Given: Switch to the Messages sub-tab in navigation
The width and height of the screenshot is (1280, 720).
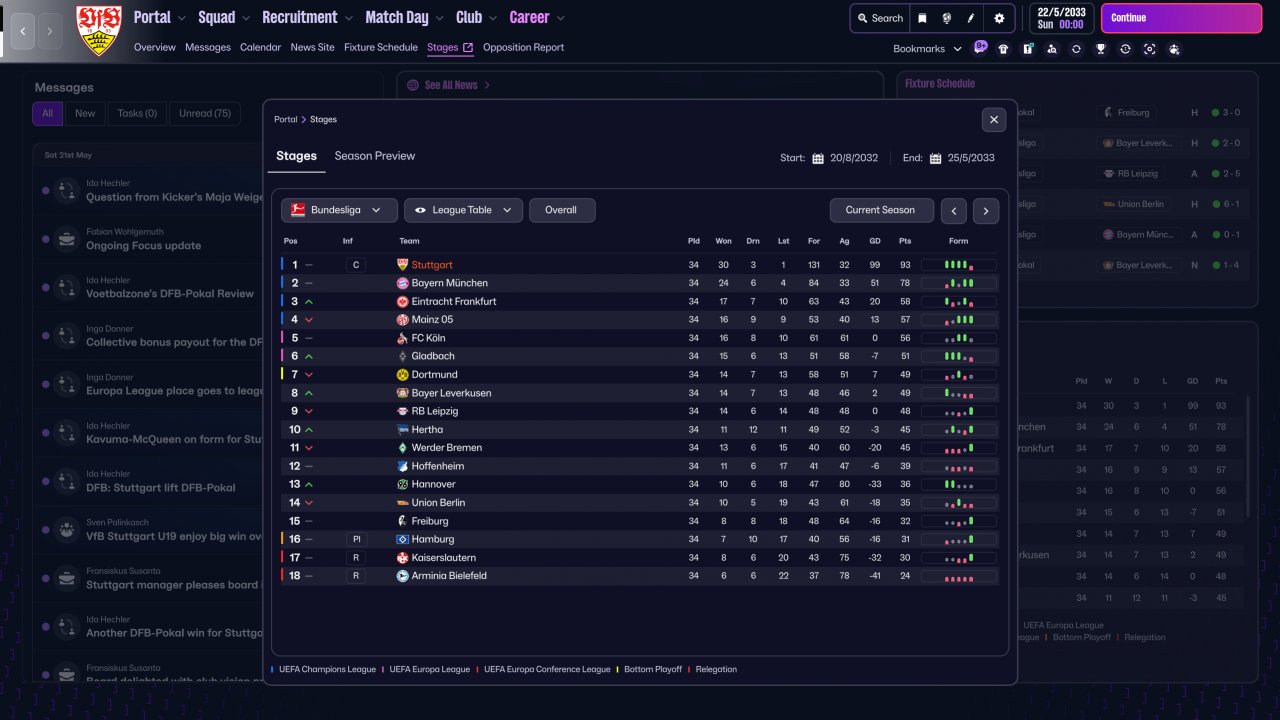Looking at the screenshot, I should click(207, 47).
